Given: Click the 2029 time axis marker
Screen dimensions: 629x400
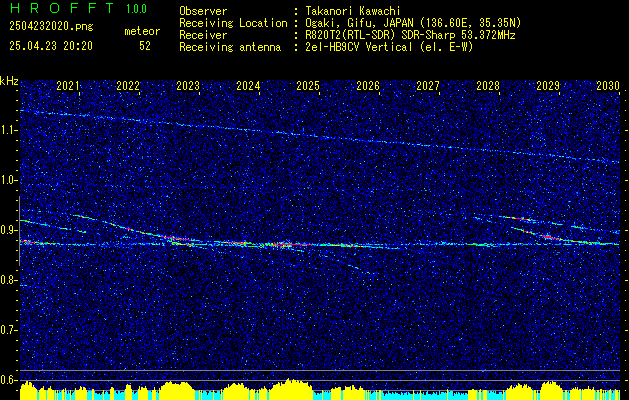Looking at the screenshot, I should coord(548,85).
